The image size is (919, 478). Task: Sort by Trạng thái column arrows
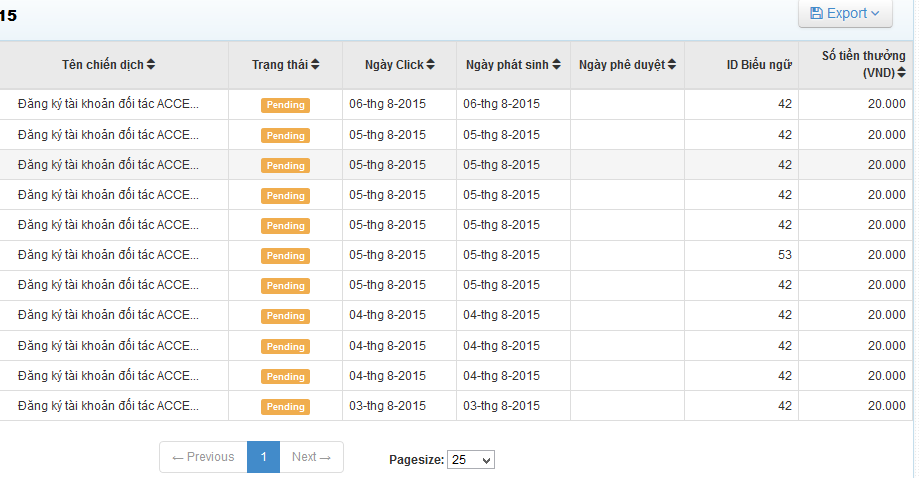coord(315,64)
